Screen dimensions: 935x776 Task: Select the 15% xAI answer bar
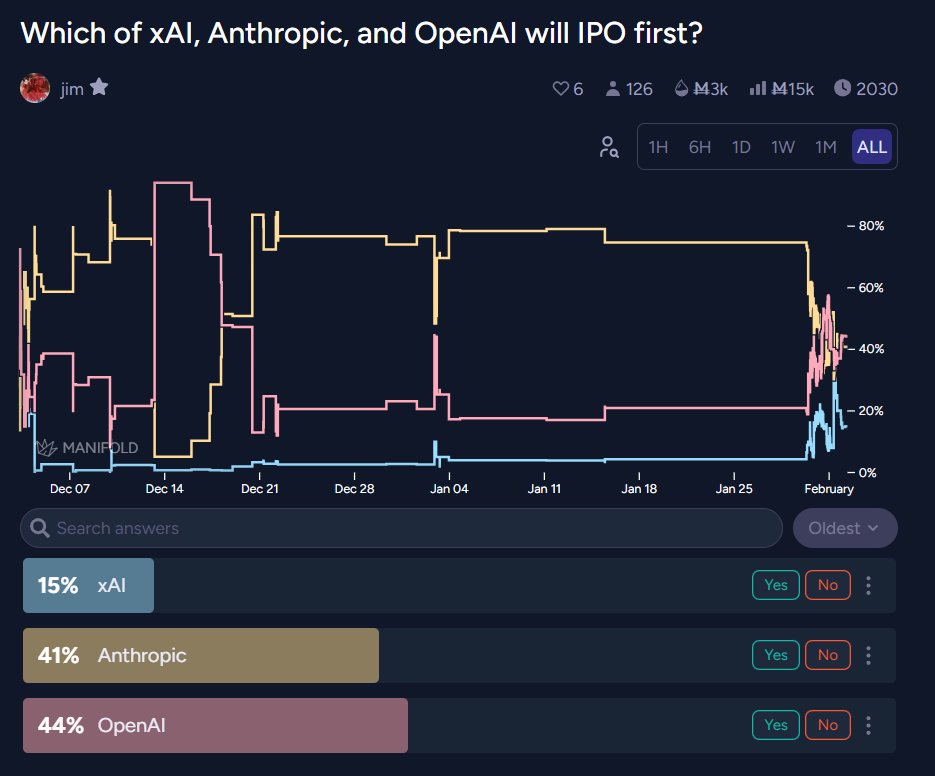[459, 585]
